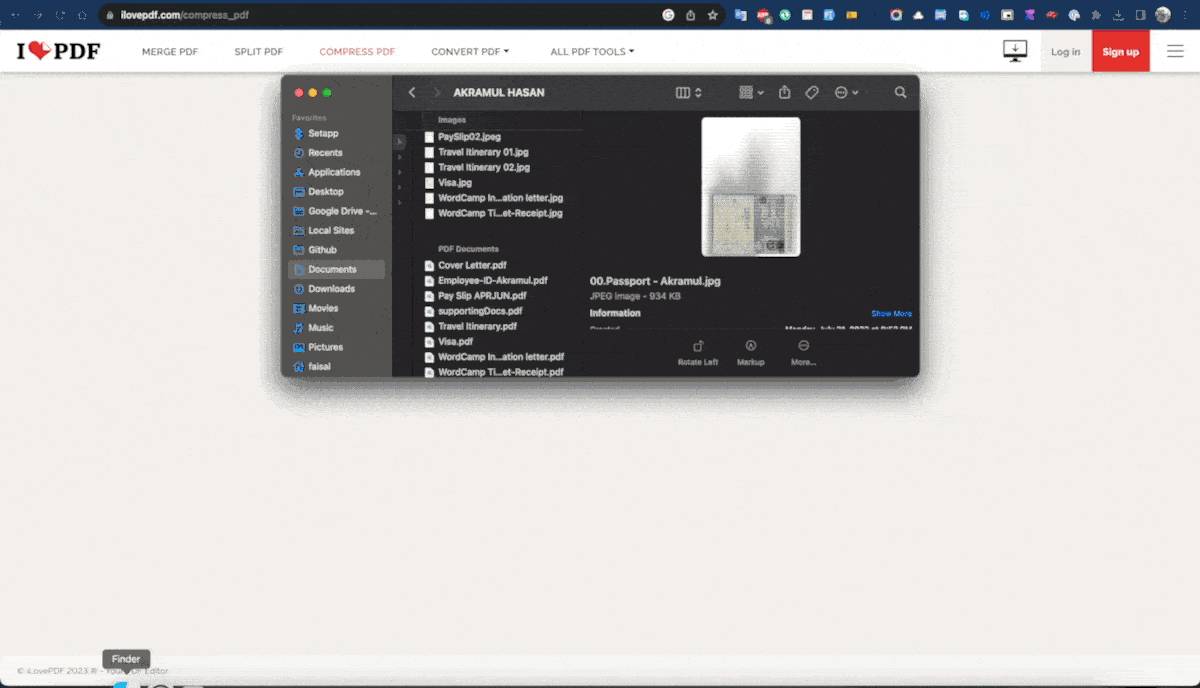Click the Google icon in address bar
1200x688 pixels.
point(669,15)
